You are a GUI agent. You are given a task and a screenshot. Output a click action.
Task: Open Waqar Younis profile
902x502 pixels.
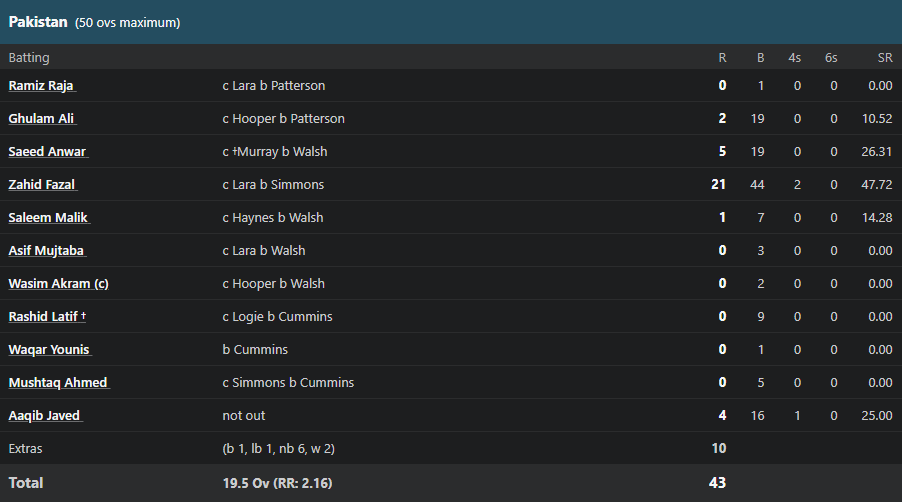tap(50, 350)
